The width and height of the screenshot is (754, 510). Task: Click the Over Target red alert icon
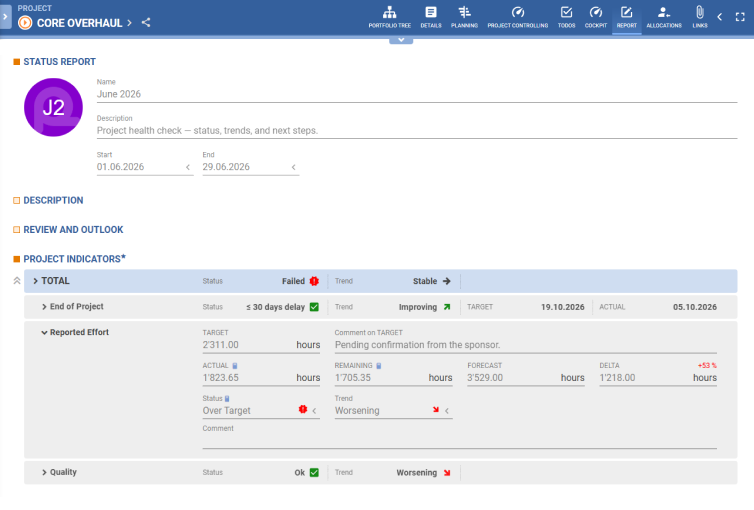[x=302, y=410]
